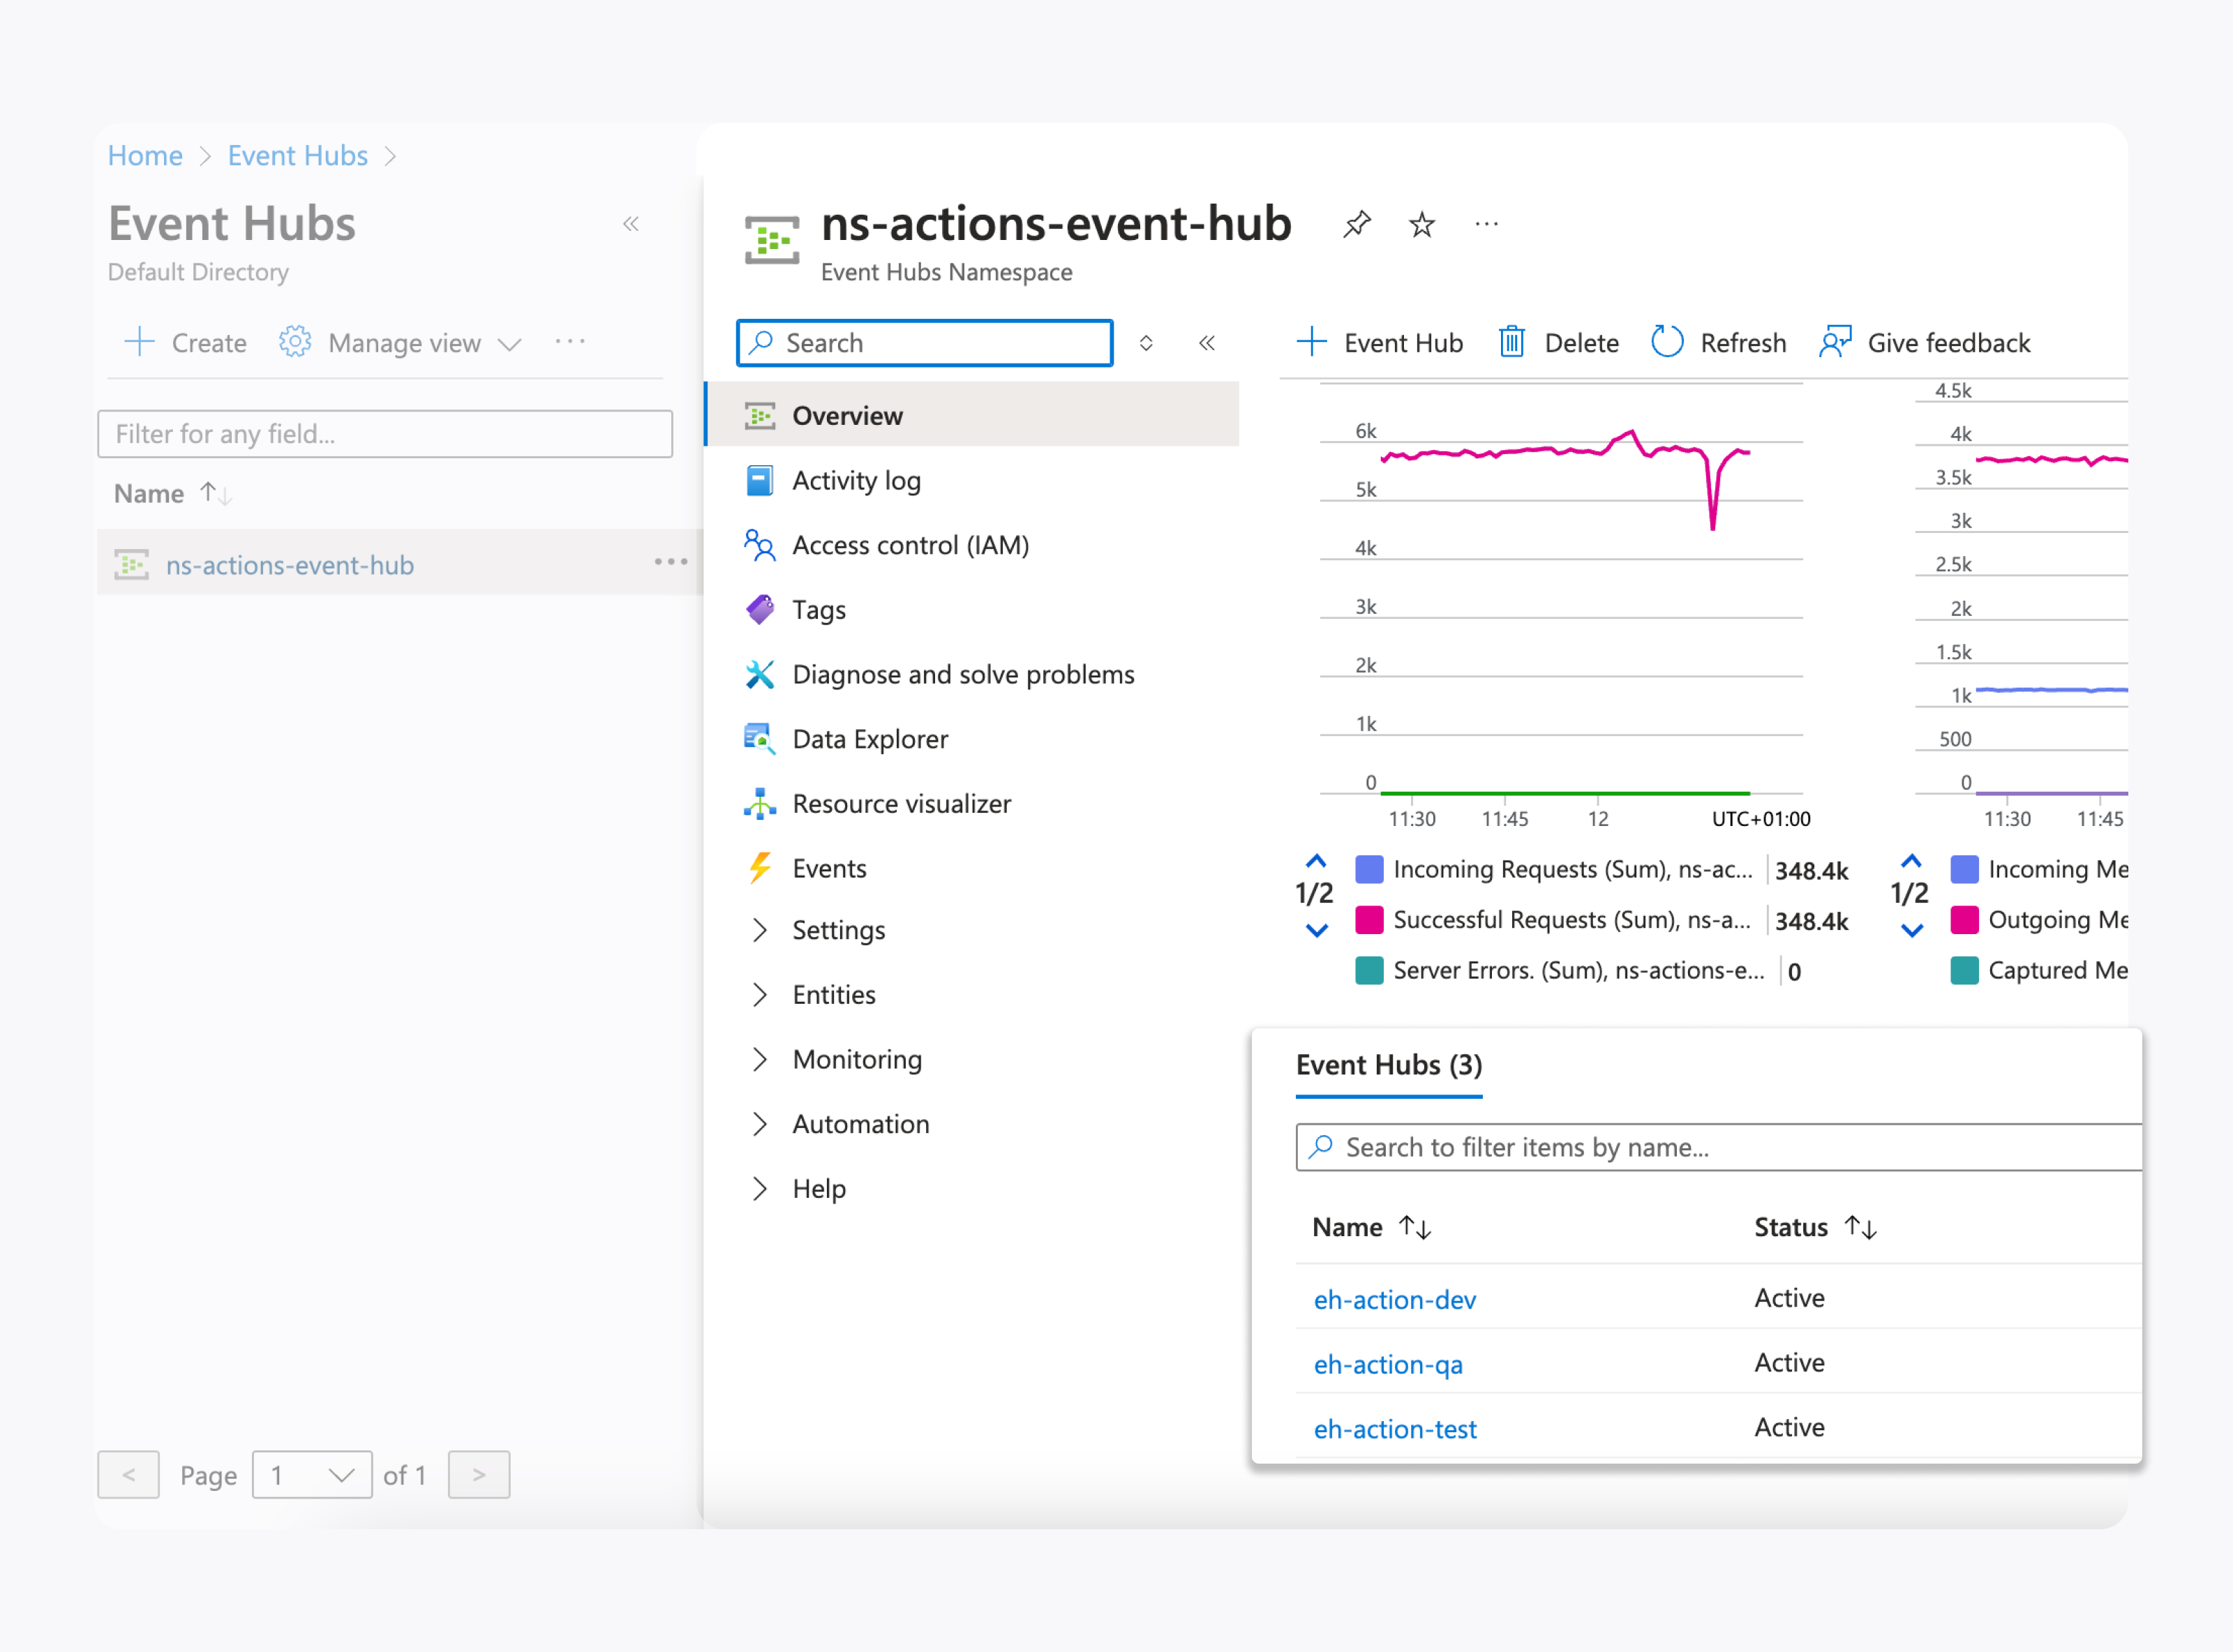Open the page number dropdown
The image size is (2233, 1652).
[x=312, y=1475]
